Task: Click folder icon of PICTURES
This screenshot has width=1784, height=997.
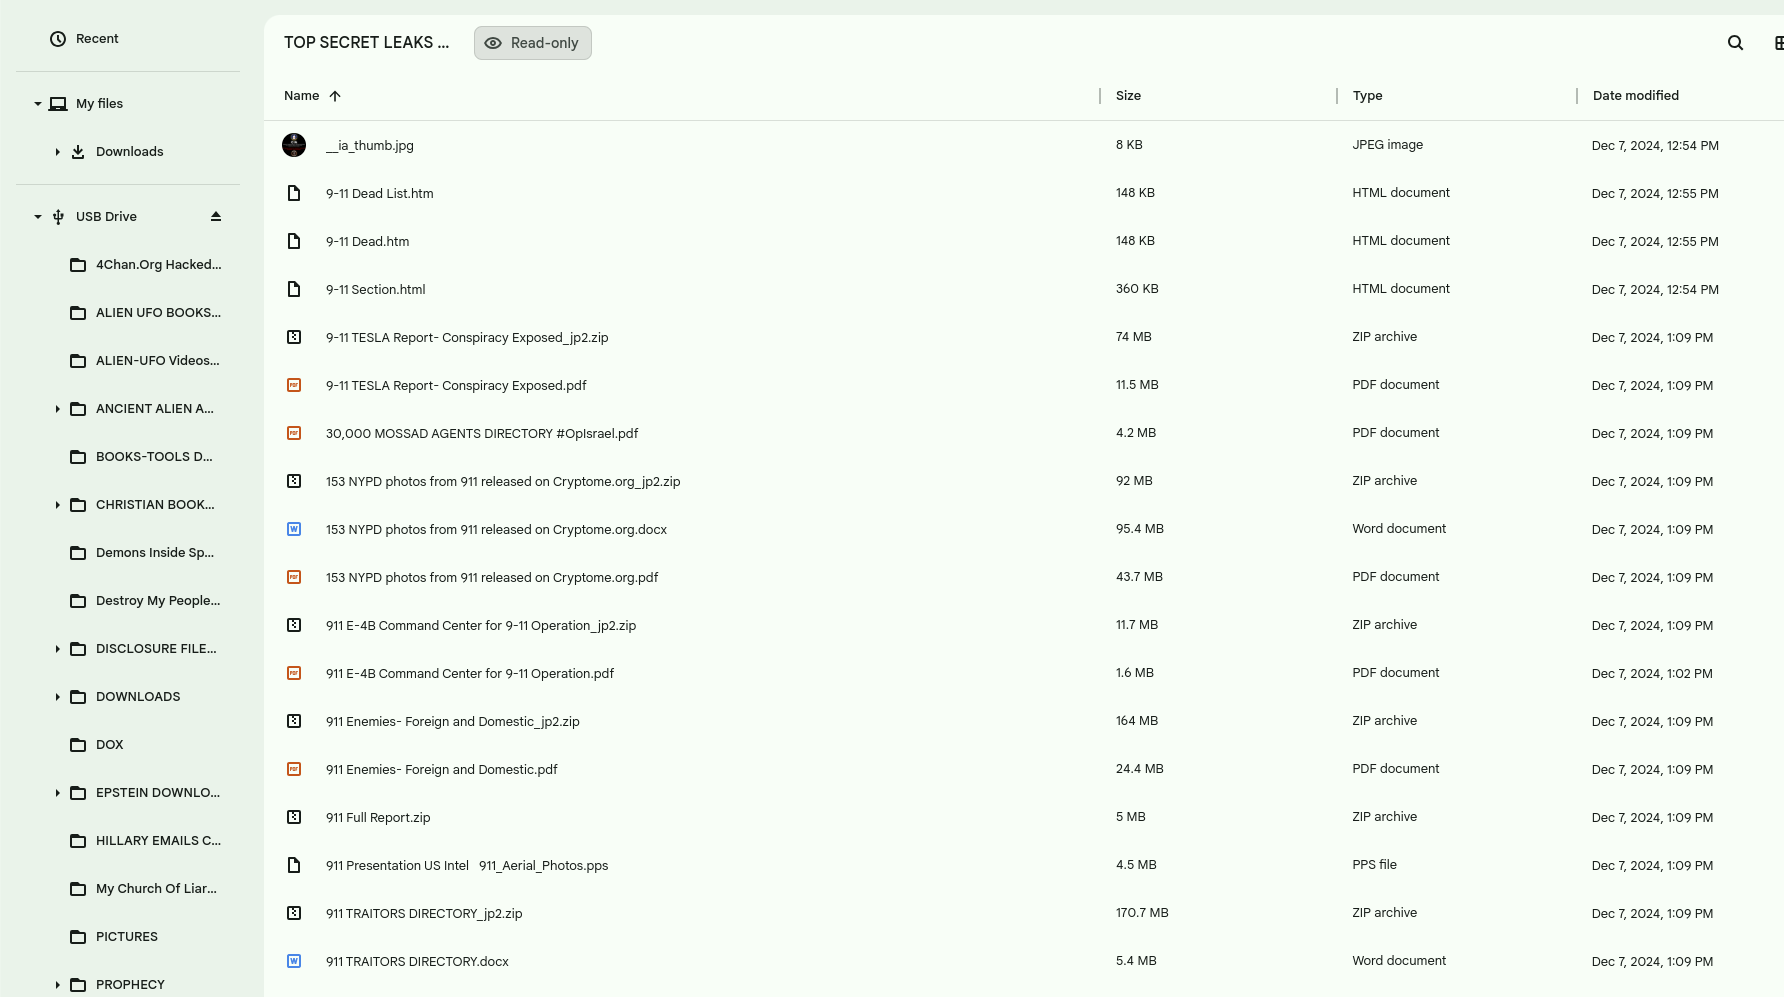Action: pyautogui.click(x=78, y=937)
